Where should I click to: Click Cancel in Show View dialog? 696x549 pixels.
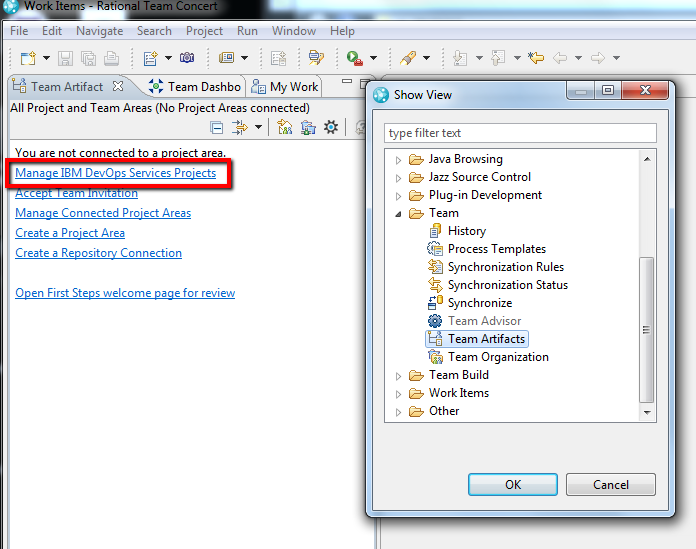pos(611,484)
